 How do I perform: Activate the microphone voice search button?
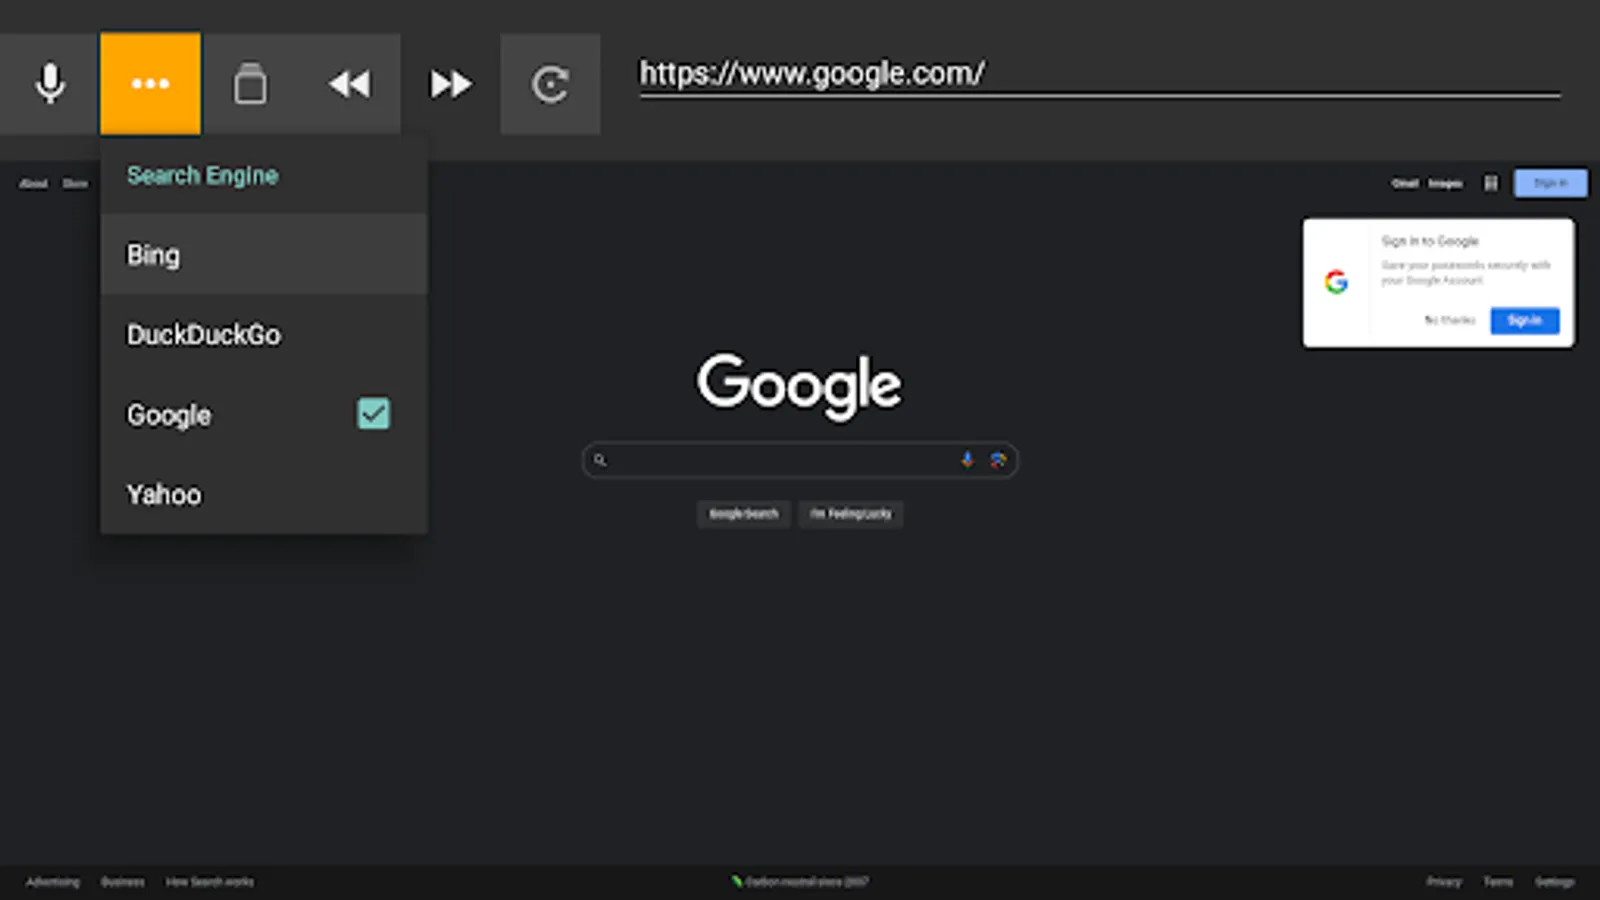click(50, 84)
